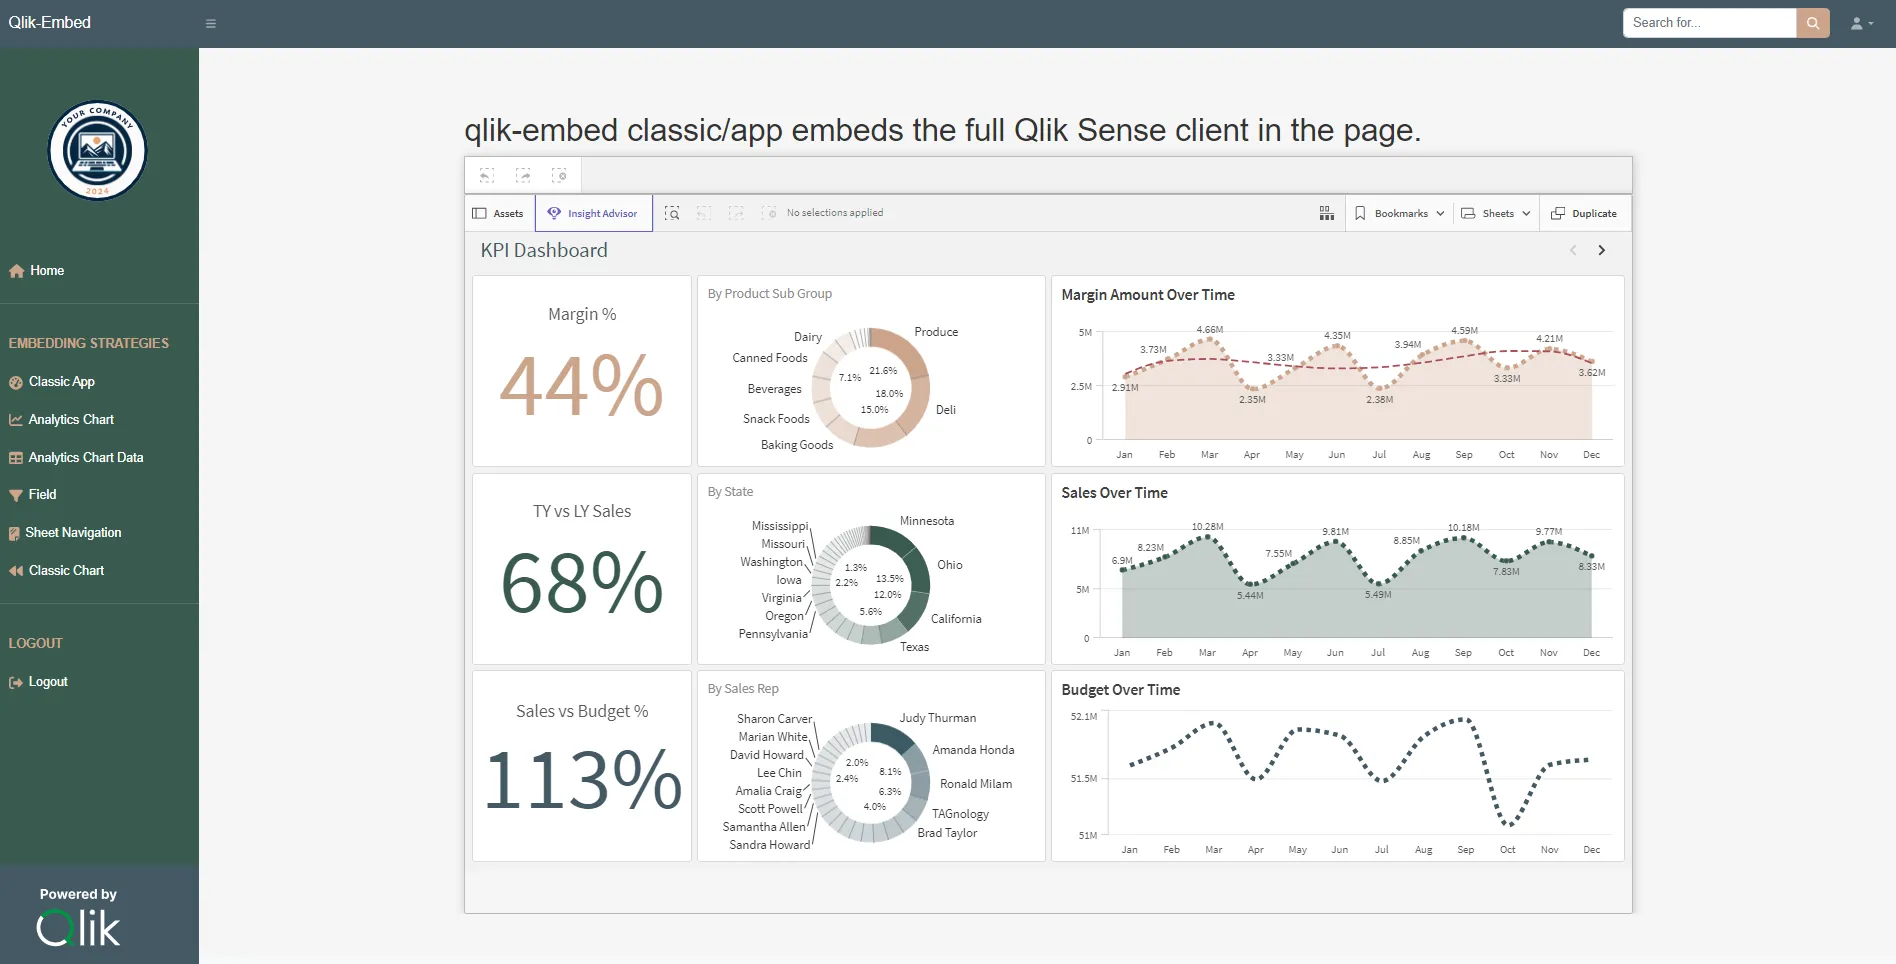The width and height of the screenshot is (1896, 964).
Task: Click the Duplicate button
Action: [x=1584, y=213]
